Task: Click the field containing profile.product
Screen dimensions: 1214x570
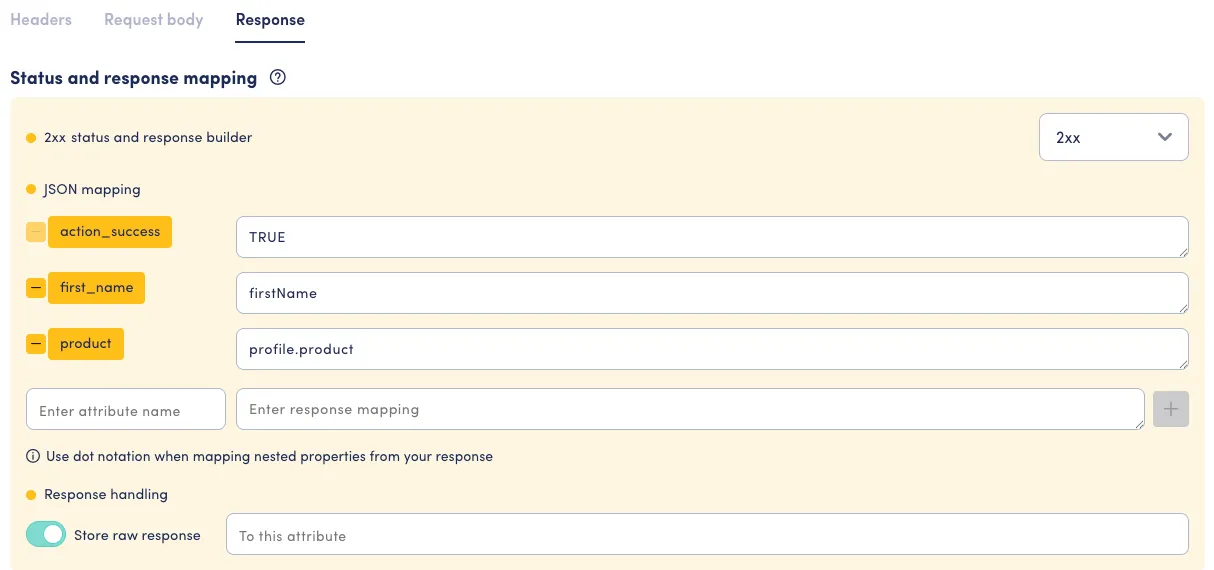Action: pos(712,349)
